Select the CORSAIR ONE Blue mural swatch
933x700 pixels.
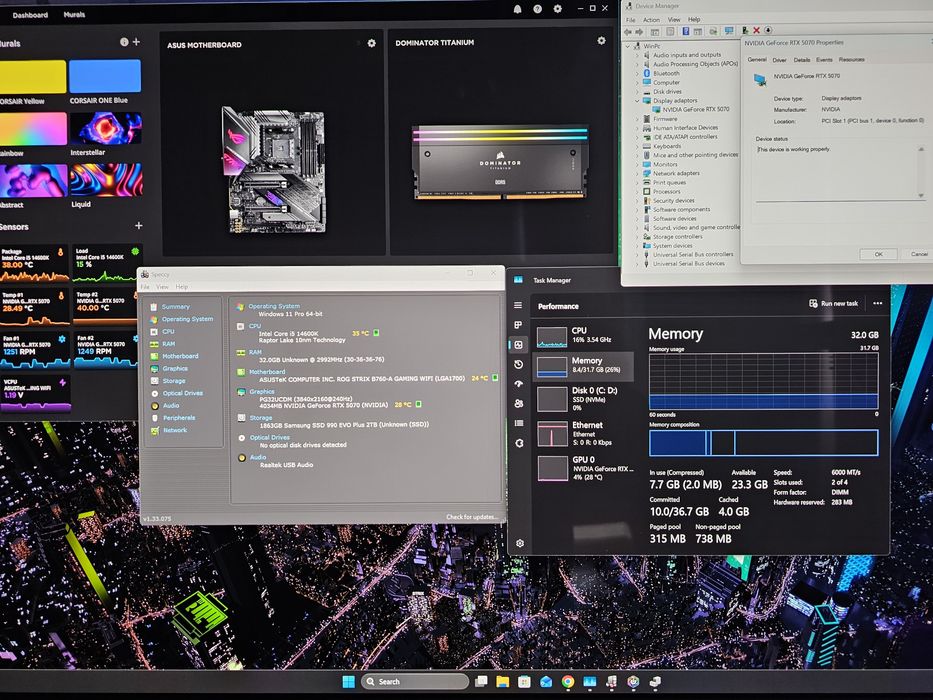click(105, 76)
